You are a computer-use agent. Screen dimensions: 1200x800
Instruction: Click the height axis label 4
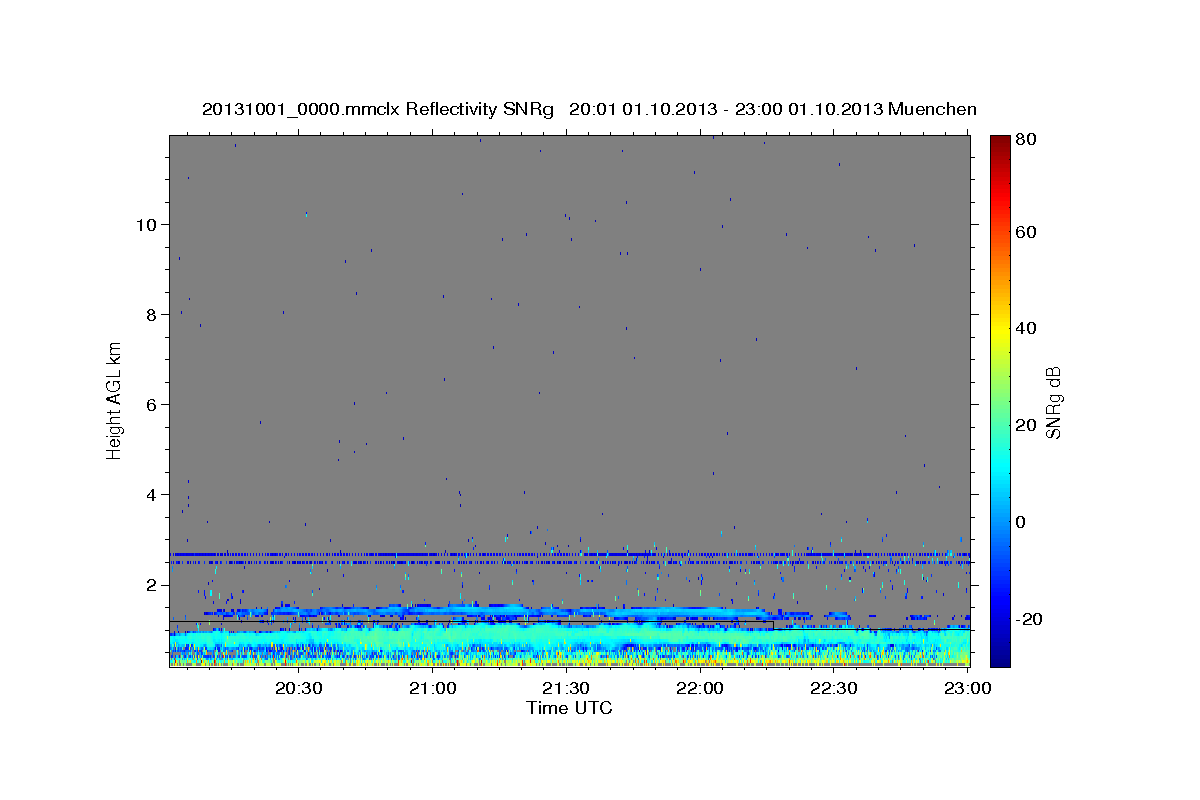coord(152,494)
